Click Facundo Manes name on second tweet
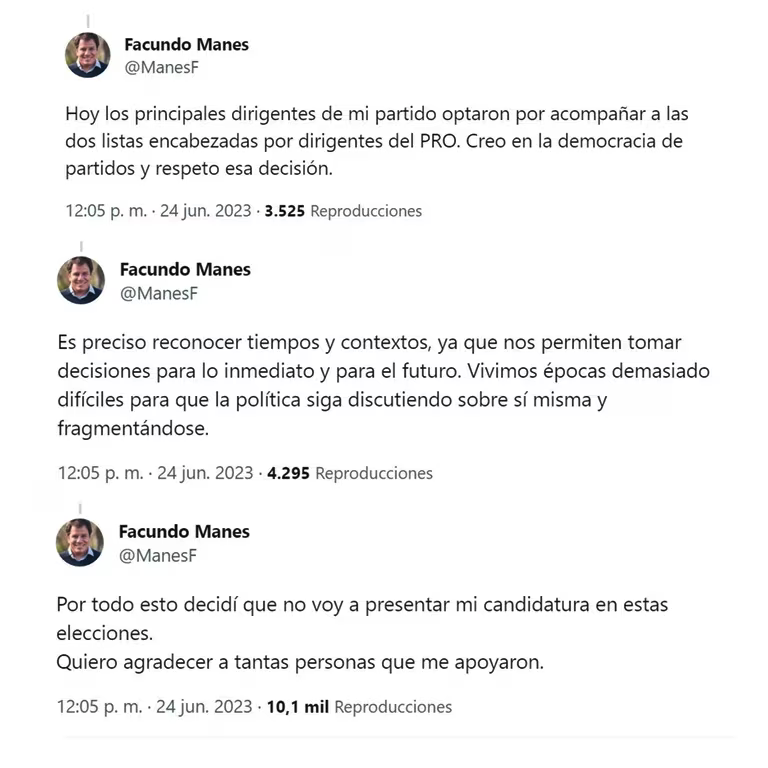768x768 pixels. click(185, 269)
